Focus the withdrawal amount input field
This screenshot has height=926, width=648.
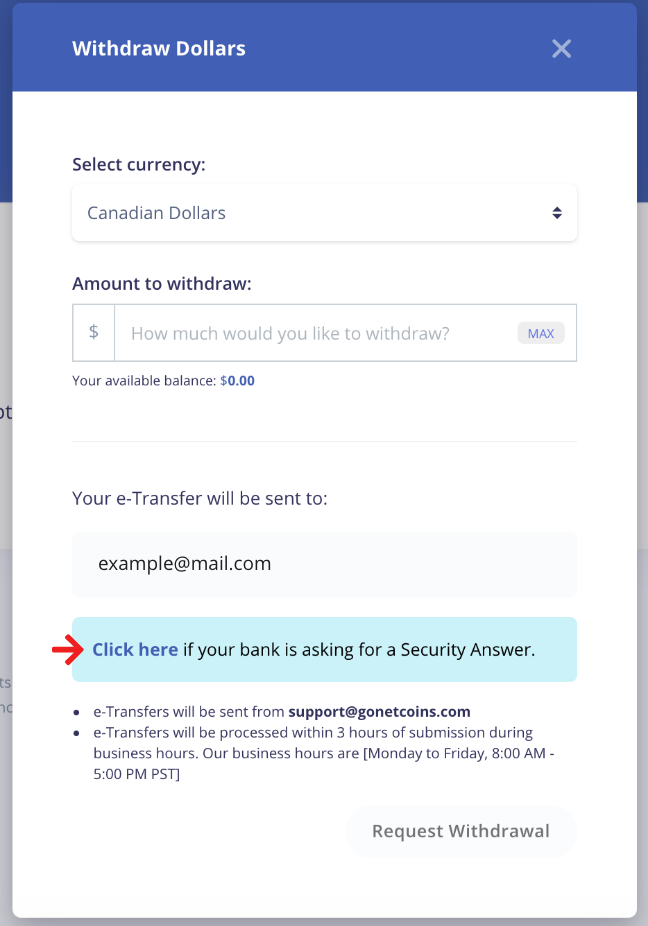(x=318, y=333)
